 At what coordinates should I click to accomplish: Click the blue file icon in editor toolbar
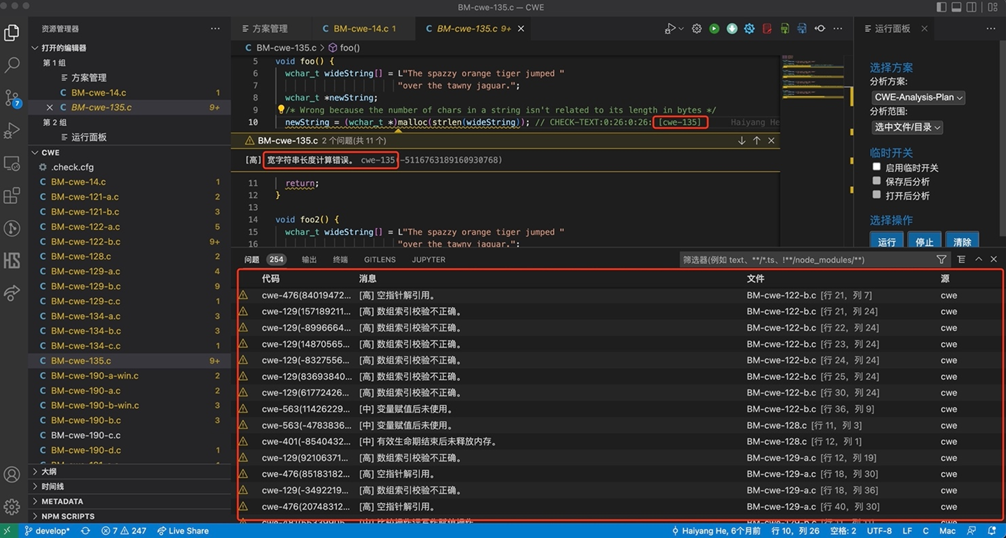[801, 29]
